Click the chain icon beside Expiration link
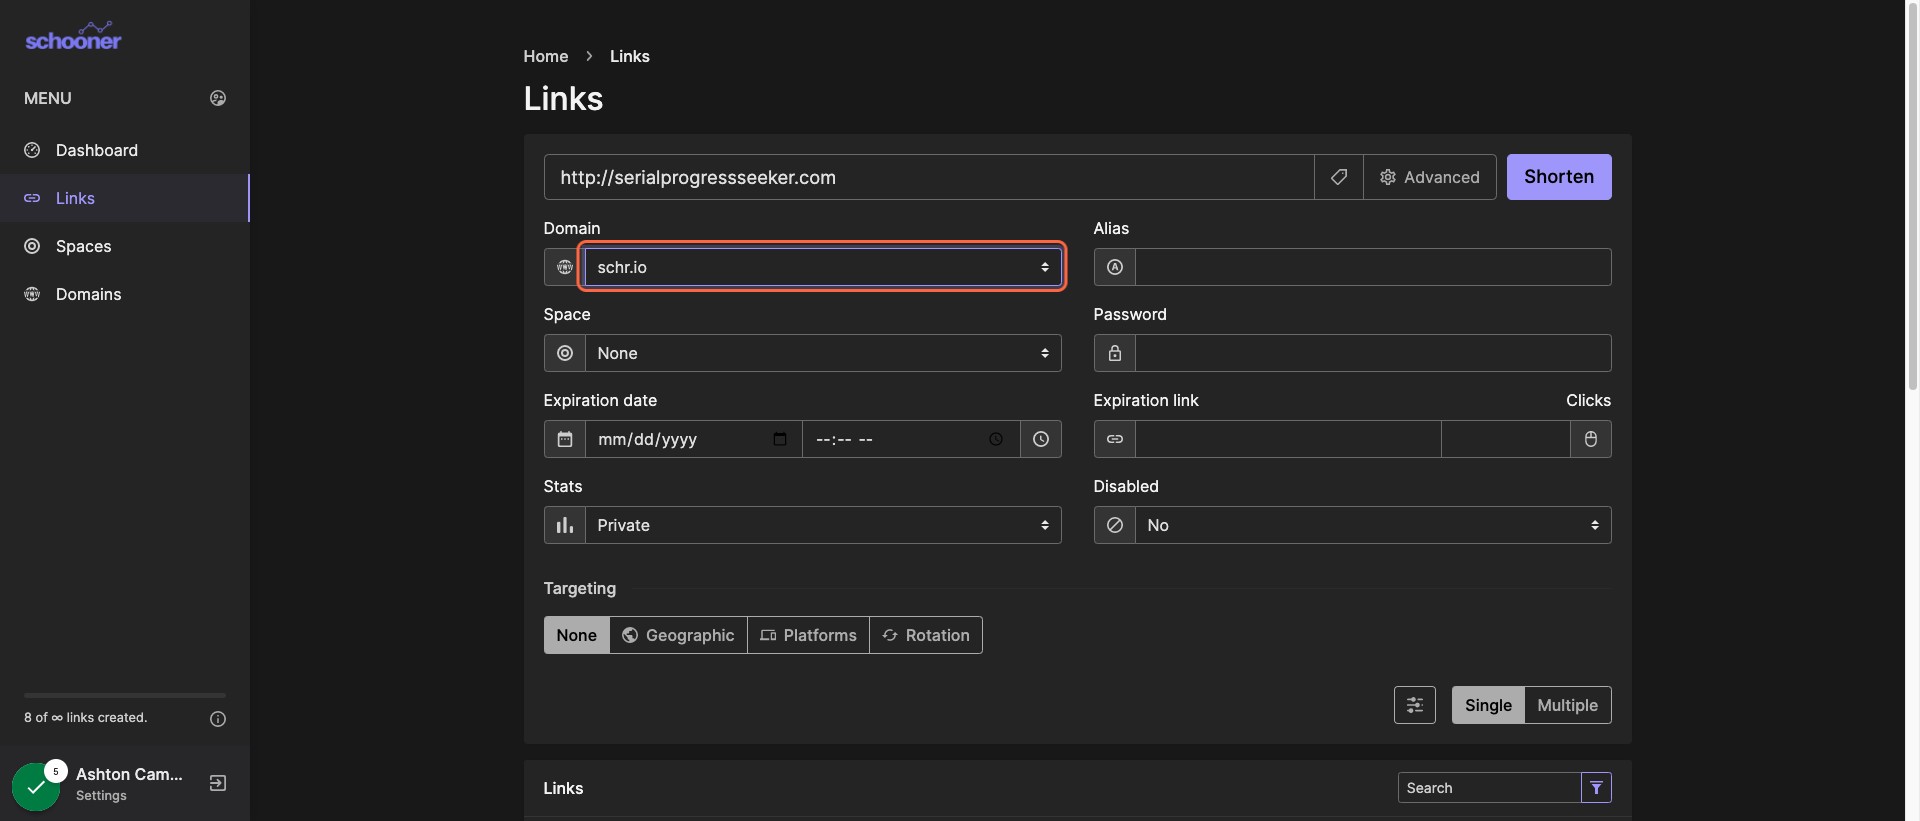The width and height of the screenshot is (1920, 821). pyautogui.click(x=1115, y=439)
